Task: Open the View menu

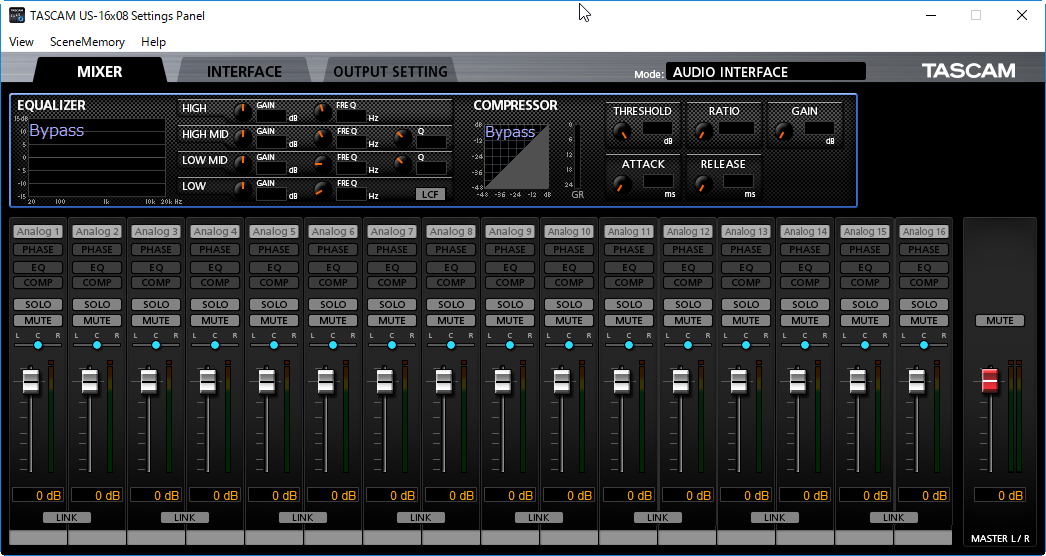Action: [21, 42]
